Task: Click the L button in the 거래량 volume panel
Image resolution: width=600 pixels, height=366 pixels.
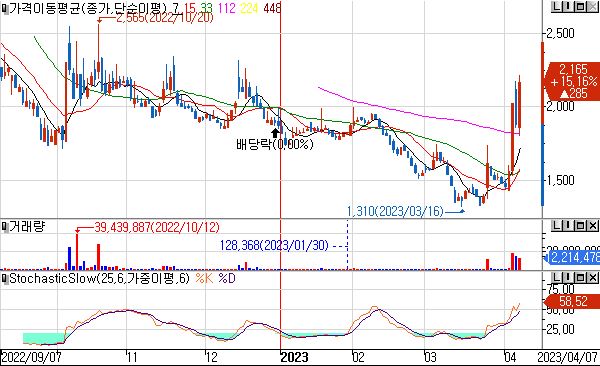Action: click(556, 226)
